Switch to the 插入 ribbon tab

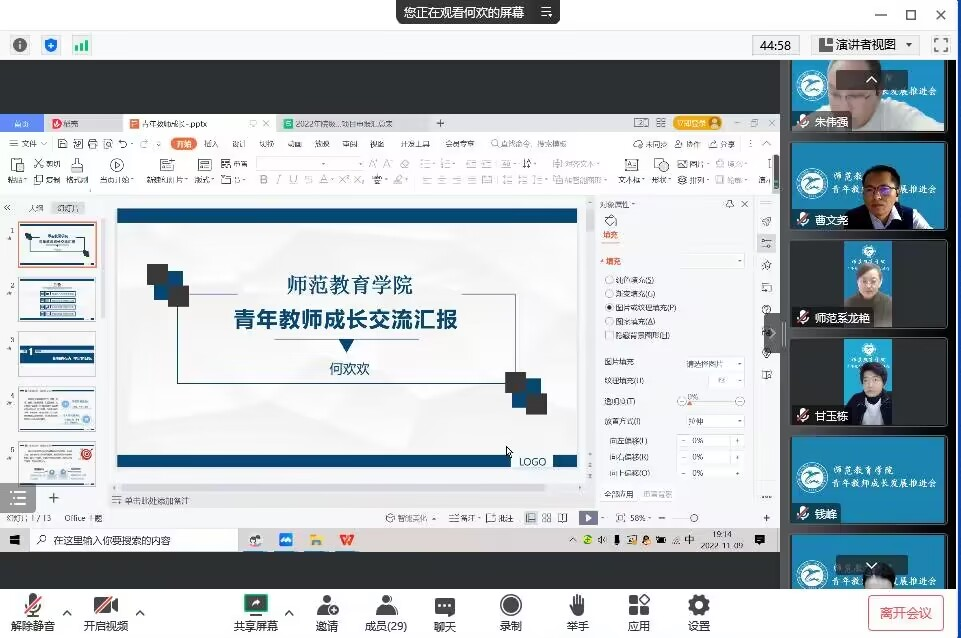coord(211,144)
